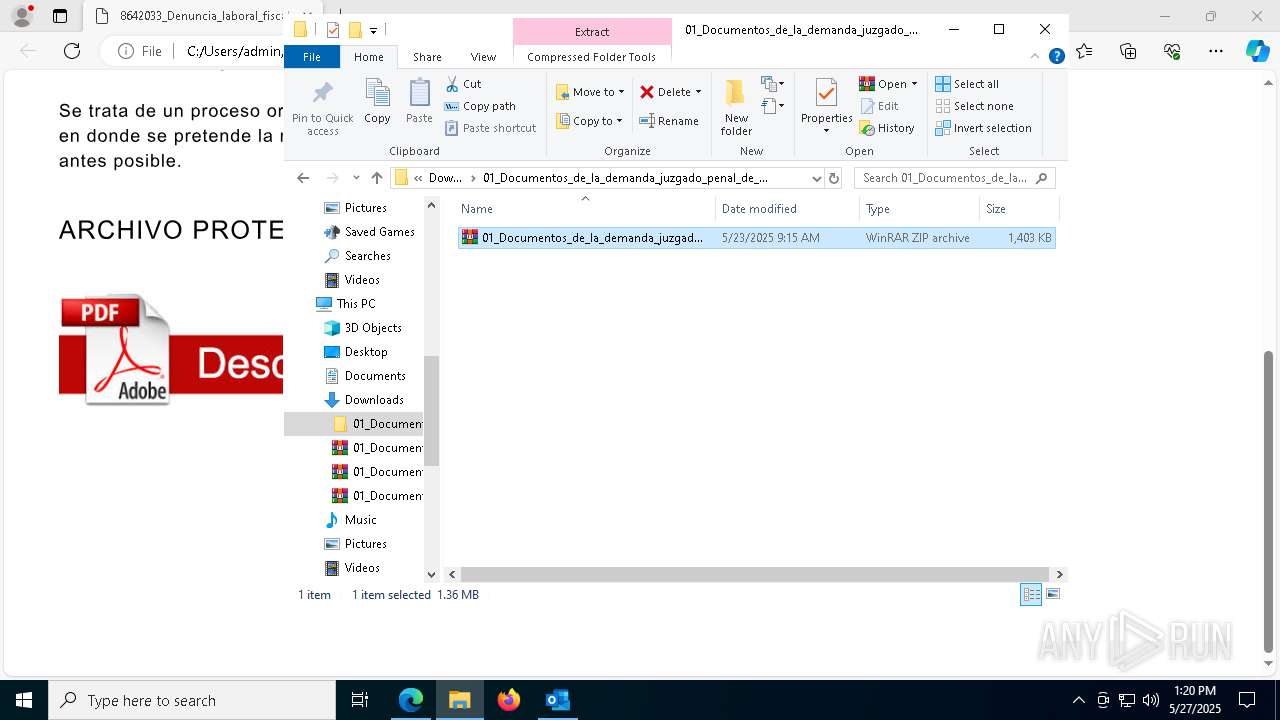Click Select all in ribbon

[x=967, y=84]
